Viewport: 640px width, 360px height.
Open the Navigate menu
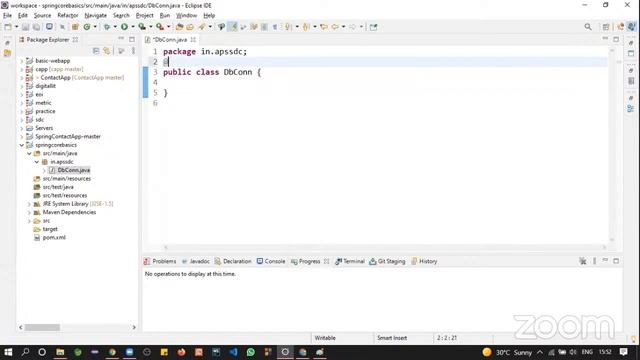(96, 16)
